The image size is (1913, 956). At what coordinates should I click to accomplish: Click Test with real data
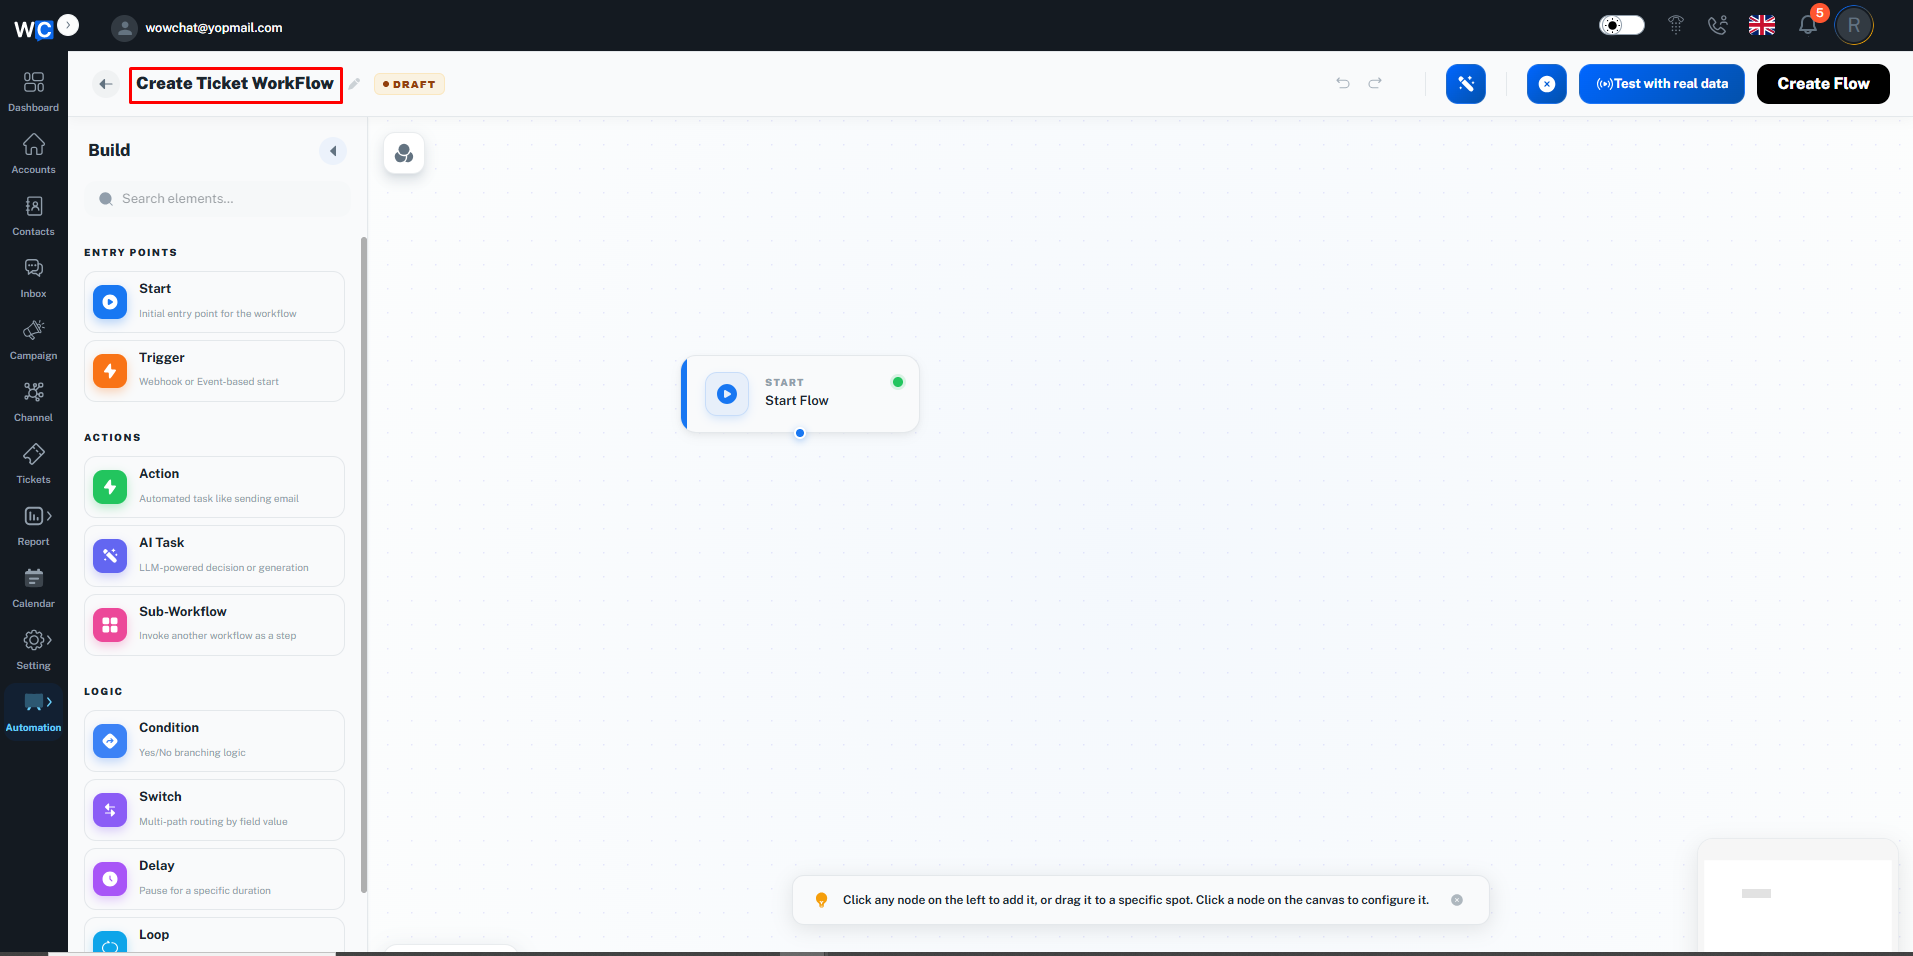point(1661,84)
